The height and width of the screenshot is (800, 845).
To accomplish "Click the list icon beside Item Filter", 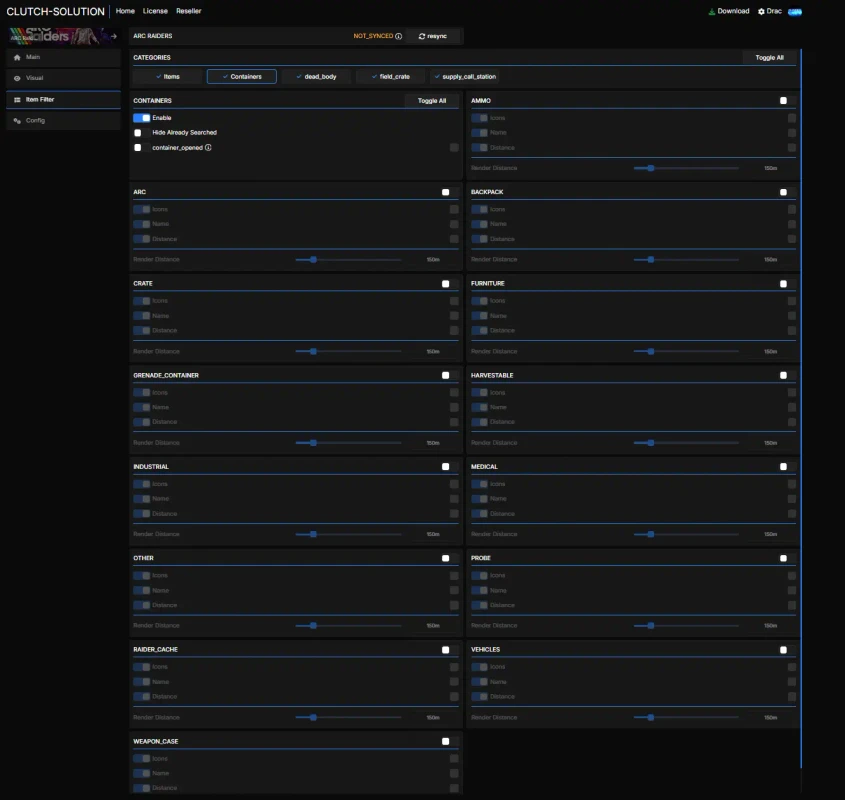I will pyautogui.click(x=17, y=100).
